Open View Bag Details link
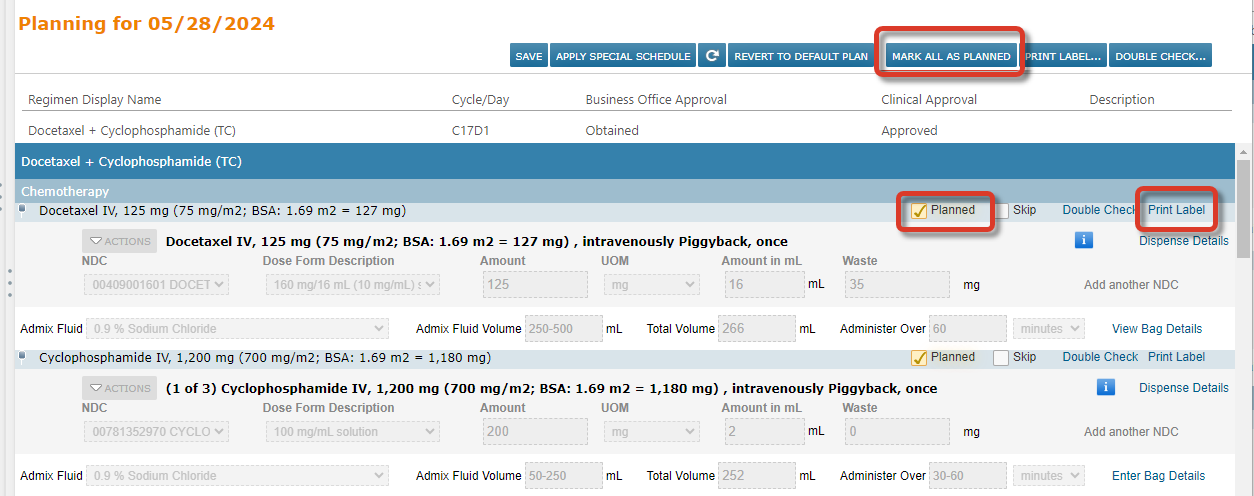Viewport: 1254px width, 496px height. pos(1157,328)
